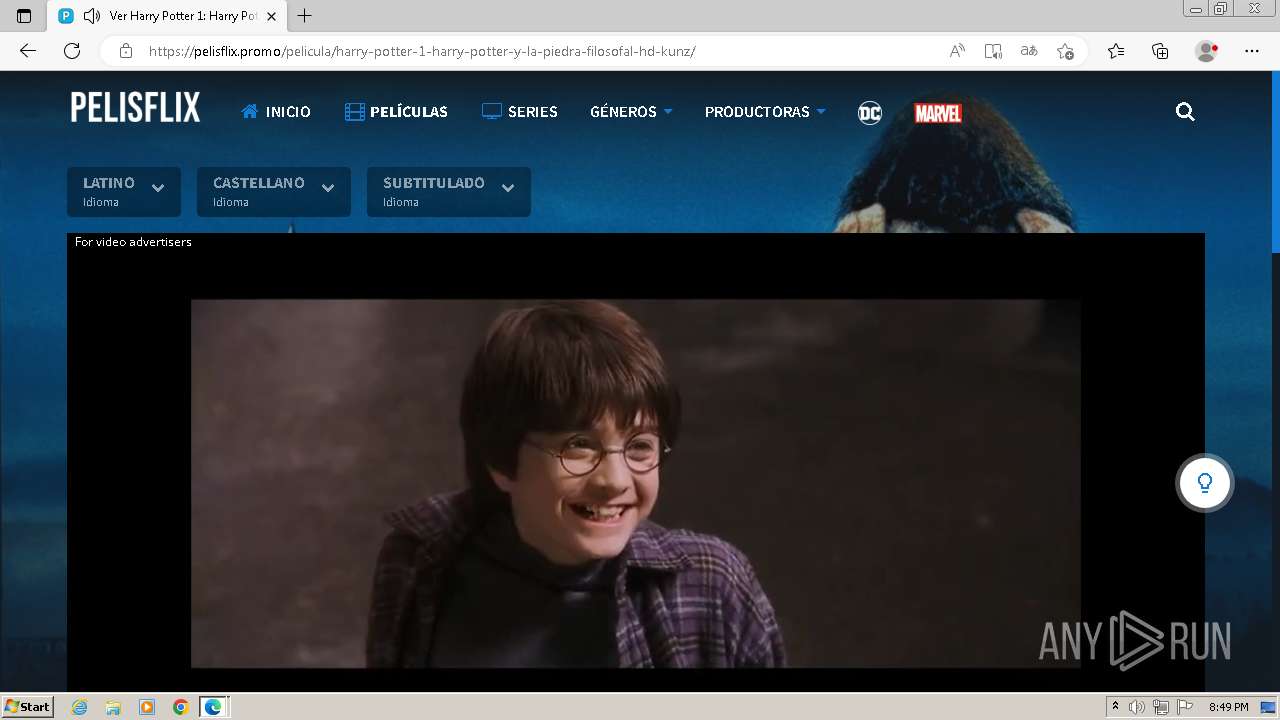Mute the tab via speaker icon

(92, 16)
